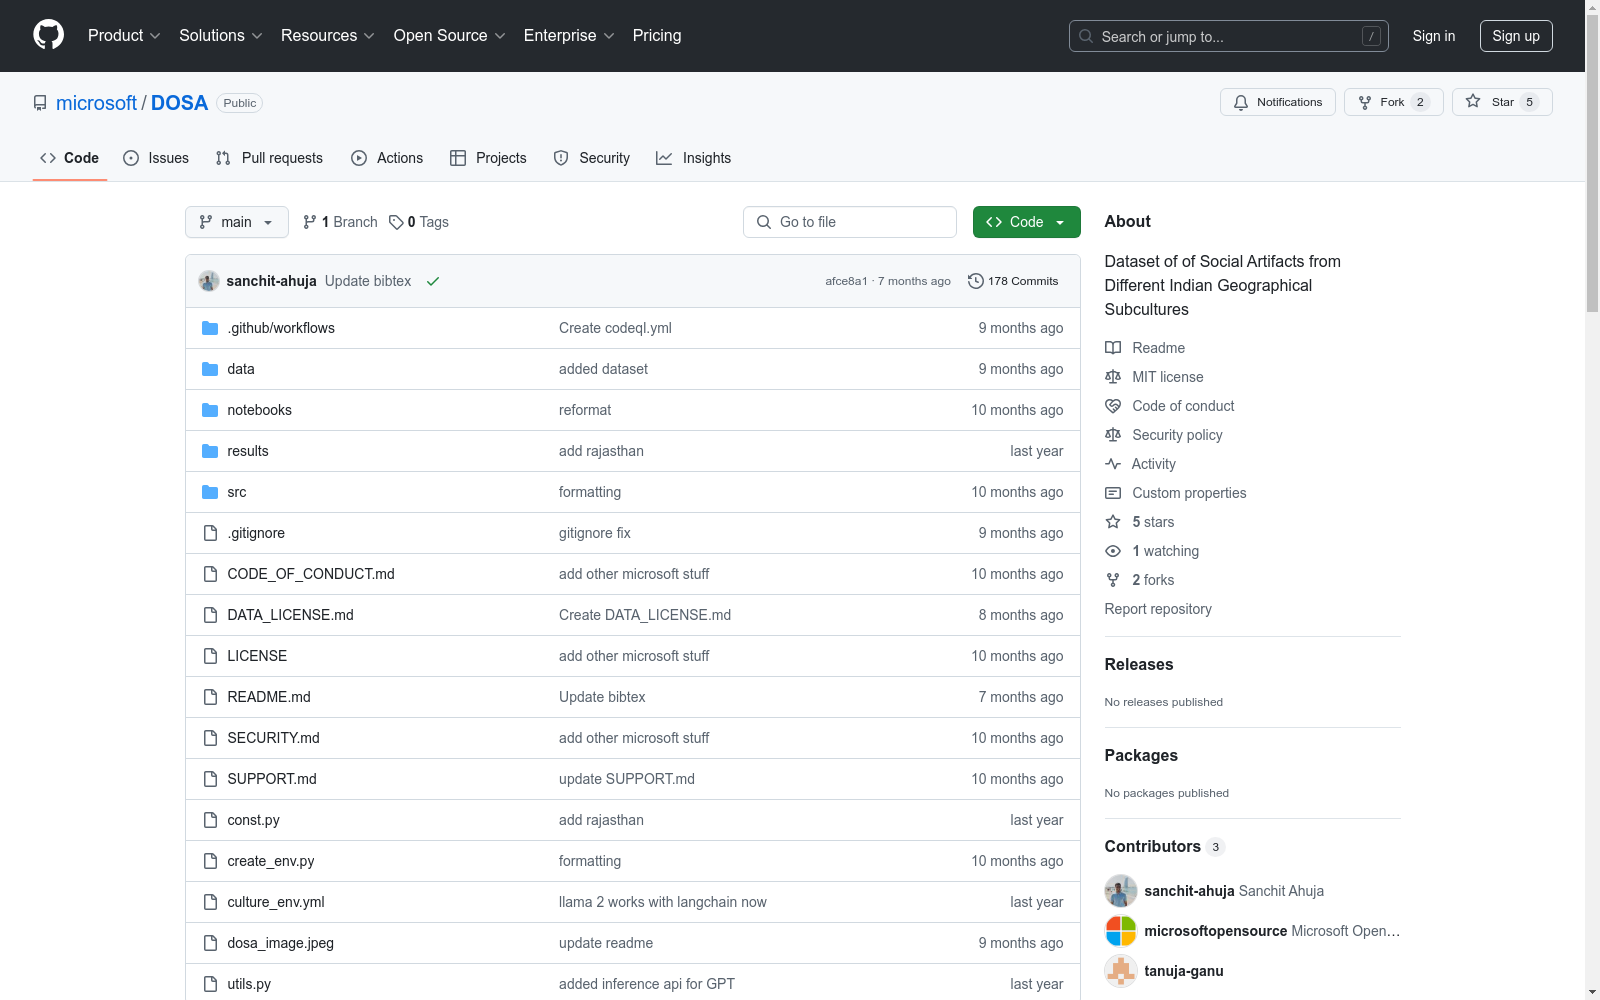
Task: Click the GitHub logo icon
Action: click(48, 35)
